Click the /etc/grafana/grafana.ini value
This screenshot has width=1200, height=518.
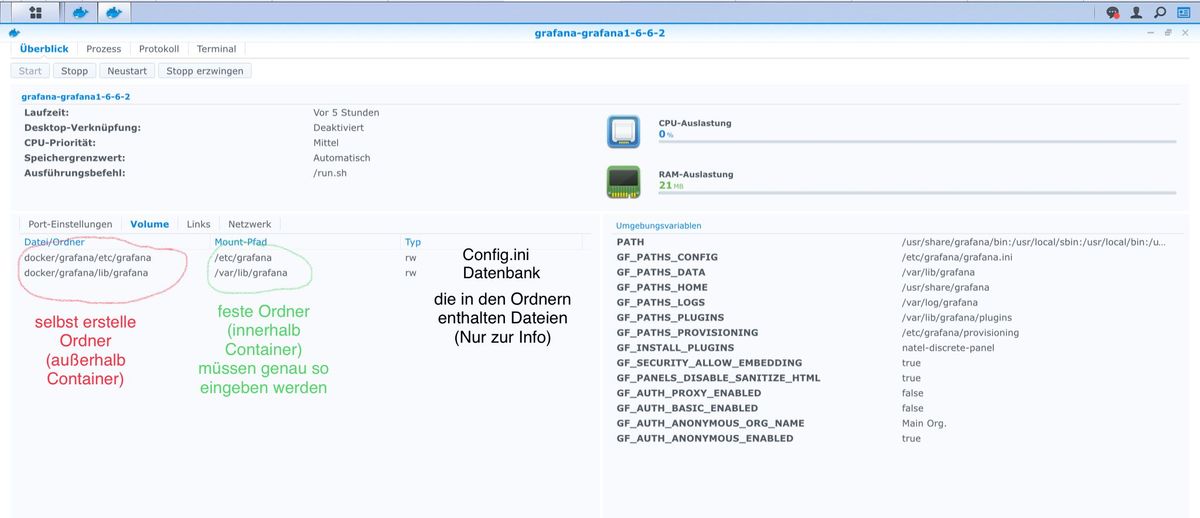pos(957,257)
